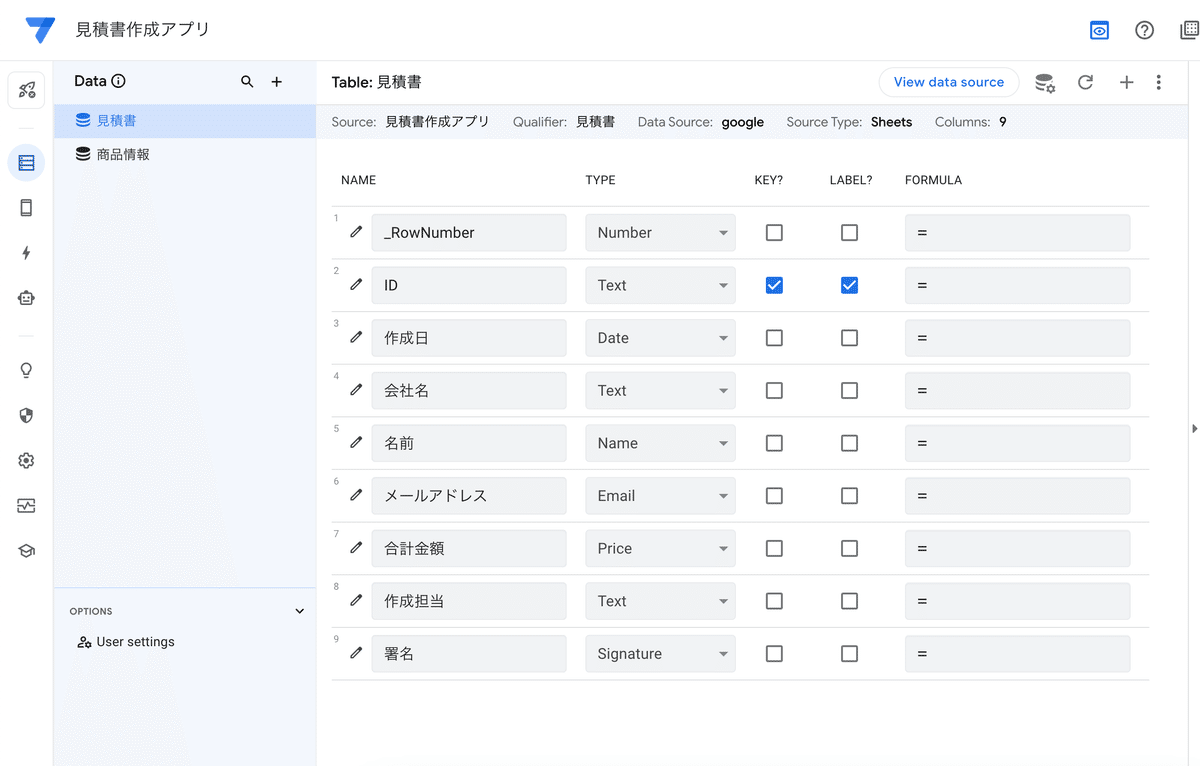Image resolution: width=1200 pixels, height=766 pixels.
Task: Check KEY checkbox for _RowNumber
Action: (x=774, y=232)
